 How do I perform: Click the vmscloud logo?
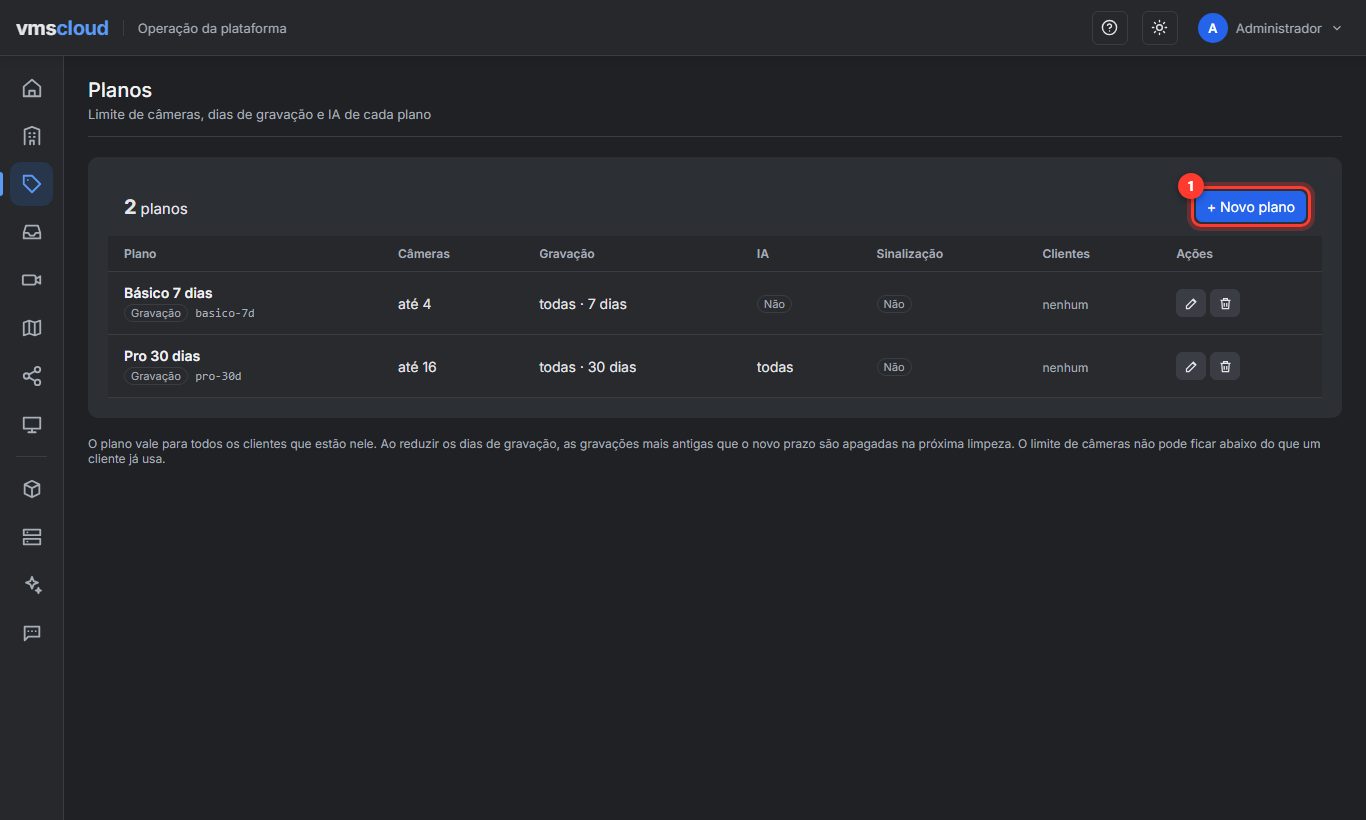[62, 28]
